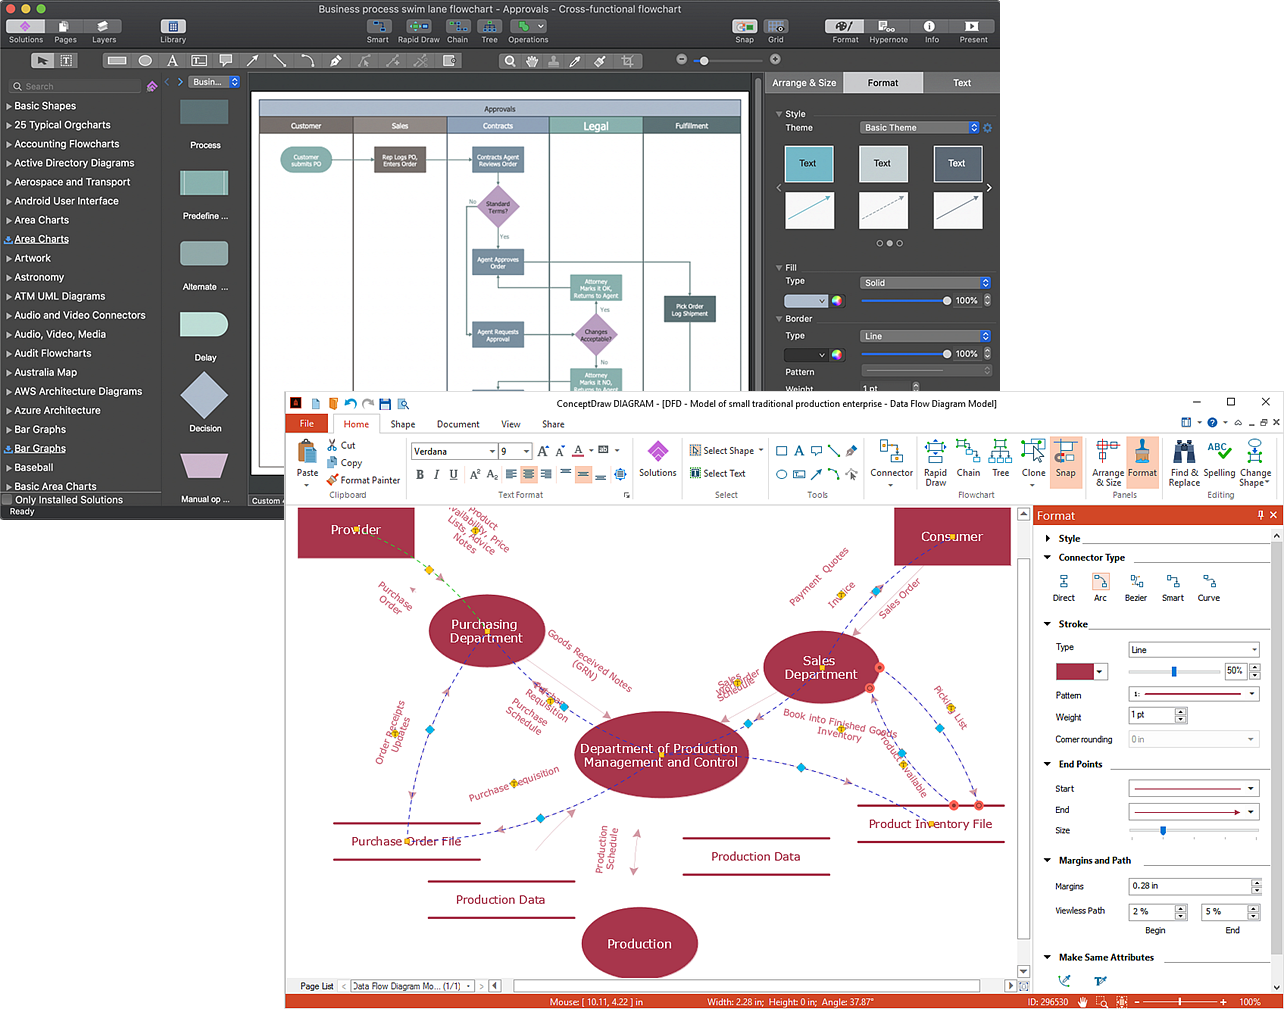This screenshot has height=1009, width=1284.
Task: Open the Text tab in the Format panel
Action: pyautogui.click(x=961, y=82)
